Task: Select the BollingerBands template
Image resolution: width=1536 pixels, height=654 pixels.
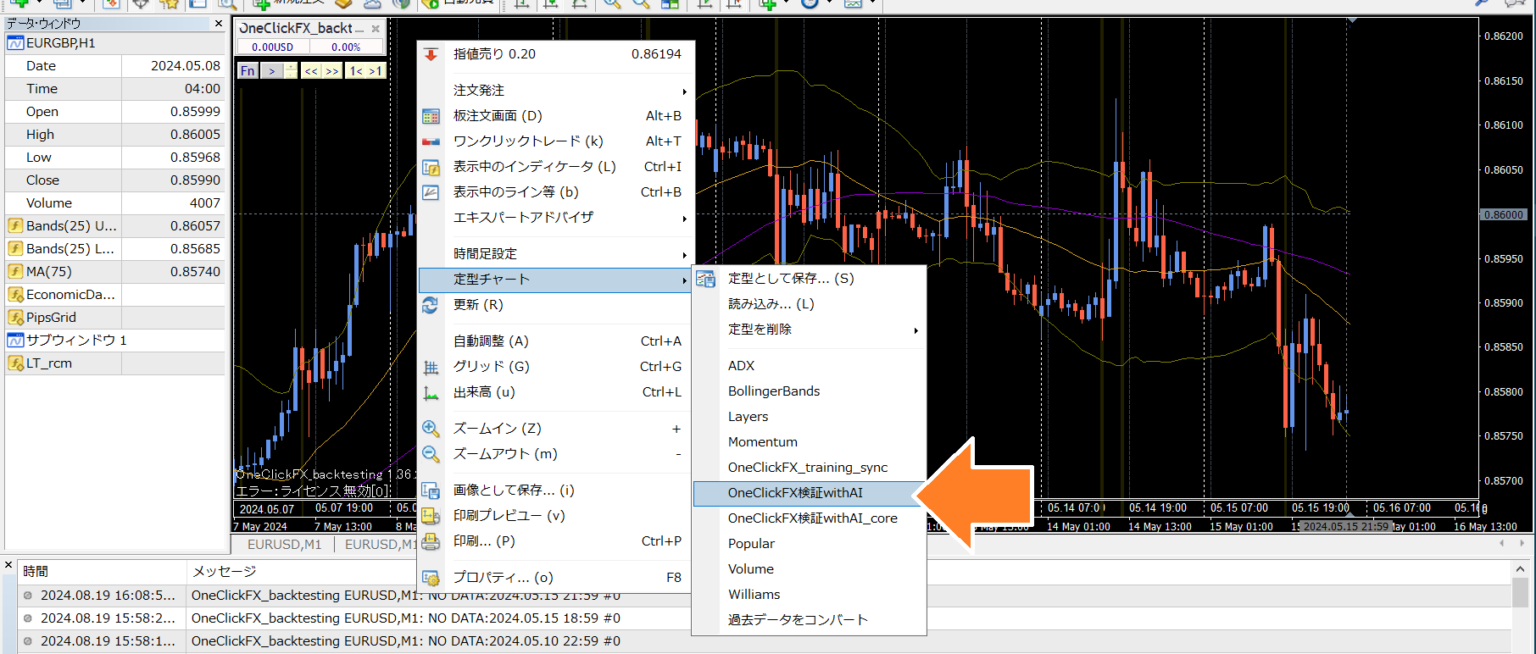Action: [773, 391]
